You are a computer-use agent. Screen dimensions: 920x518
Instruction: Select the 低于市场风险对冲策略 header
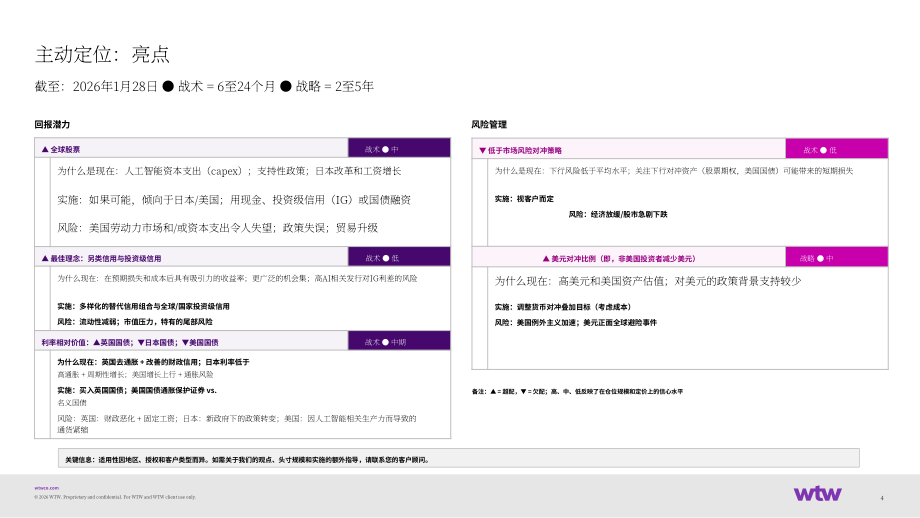(x=628, y=150)
